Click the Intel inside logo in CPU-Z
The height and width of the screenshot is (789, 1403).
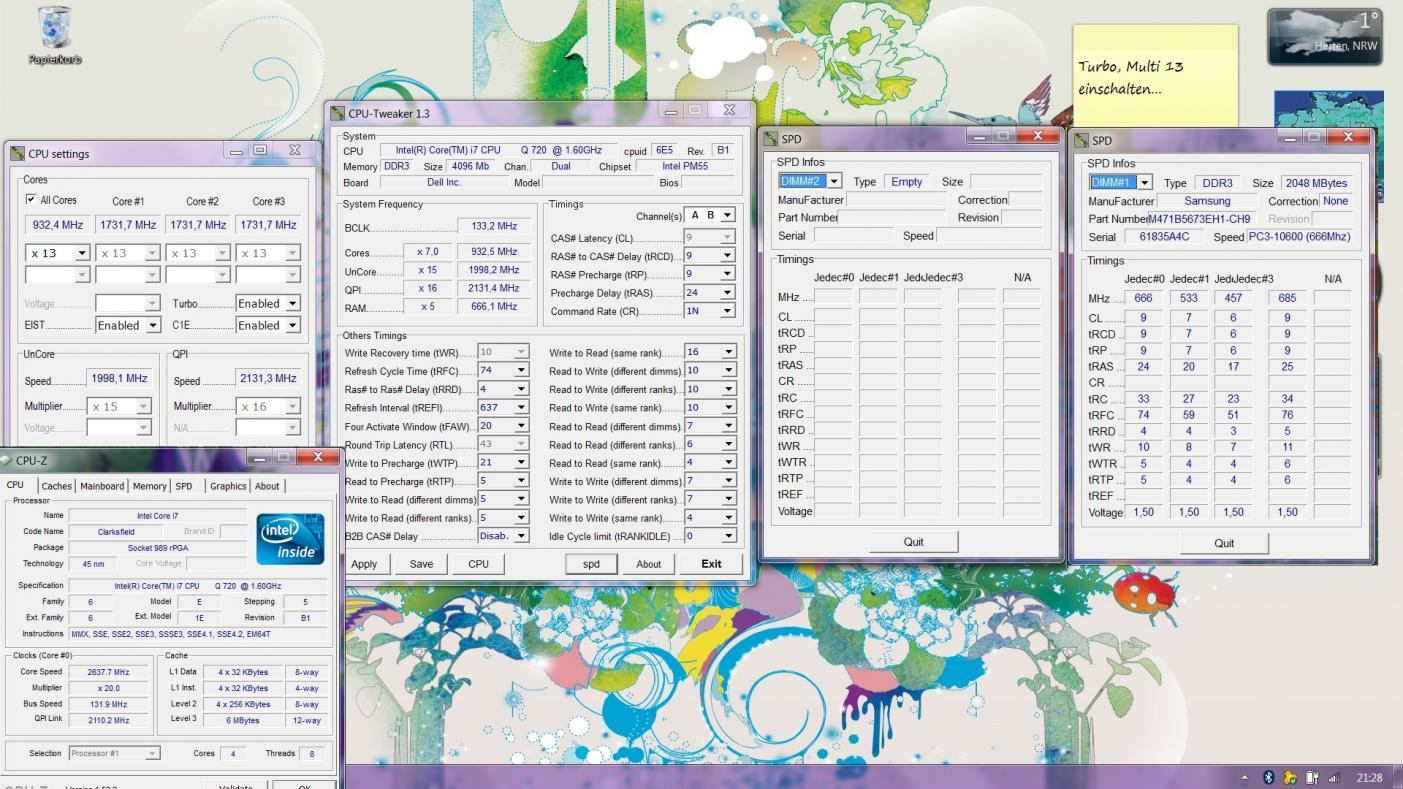point(290,539)
